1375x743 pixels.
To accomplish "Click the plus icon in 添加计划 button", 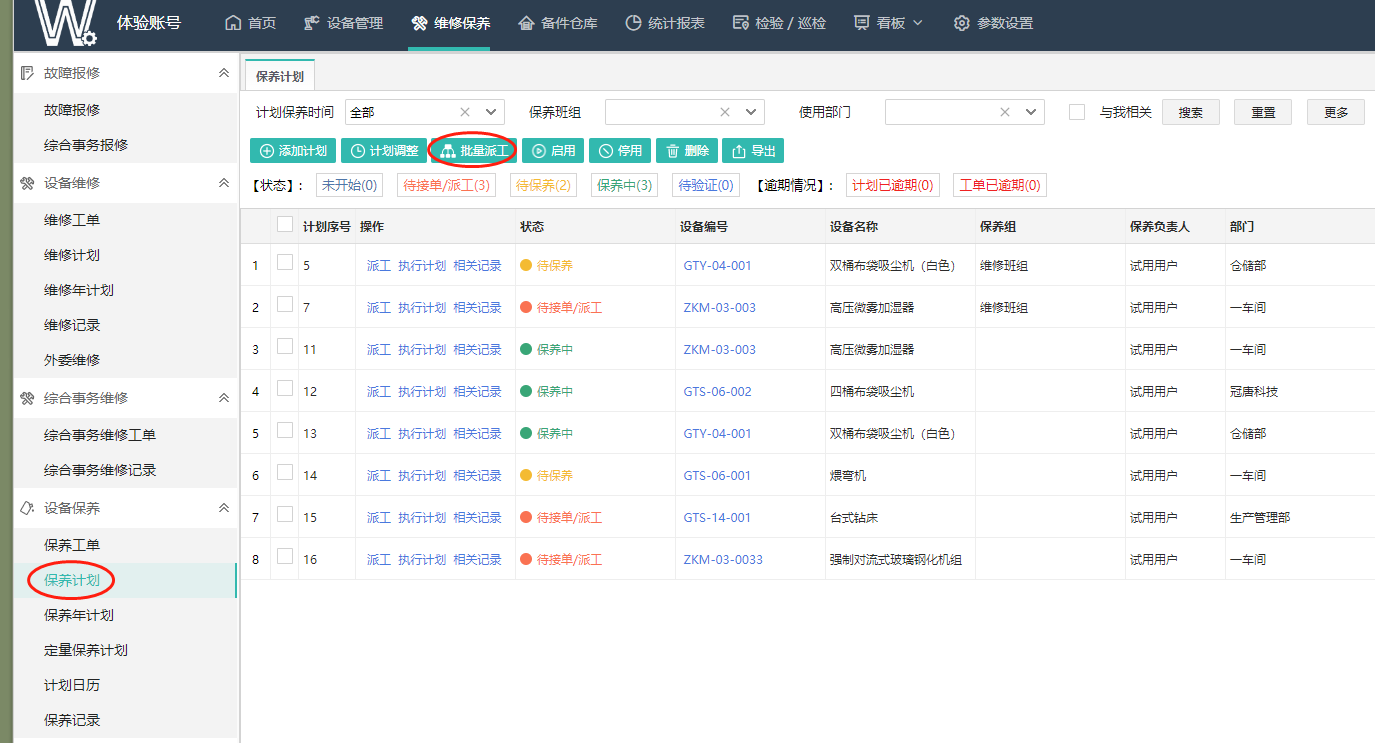I will [x=266, y=151].
